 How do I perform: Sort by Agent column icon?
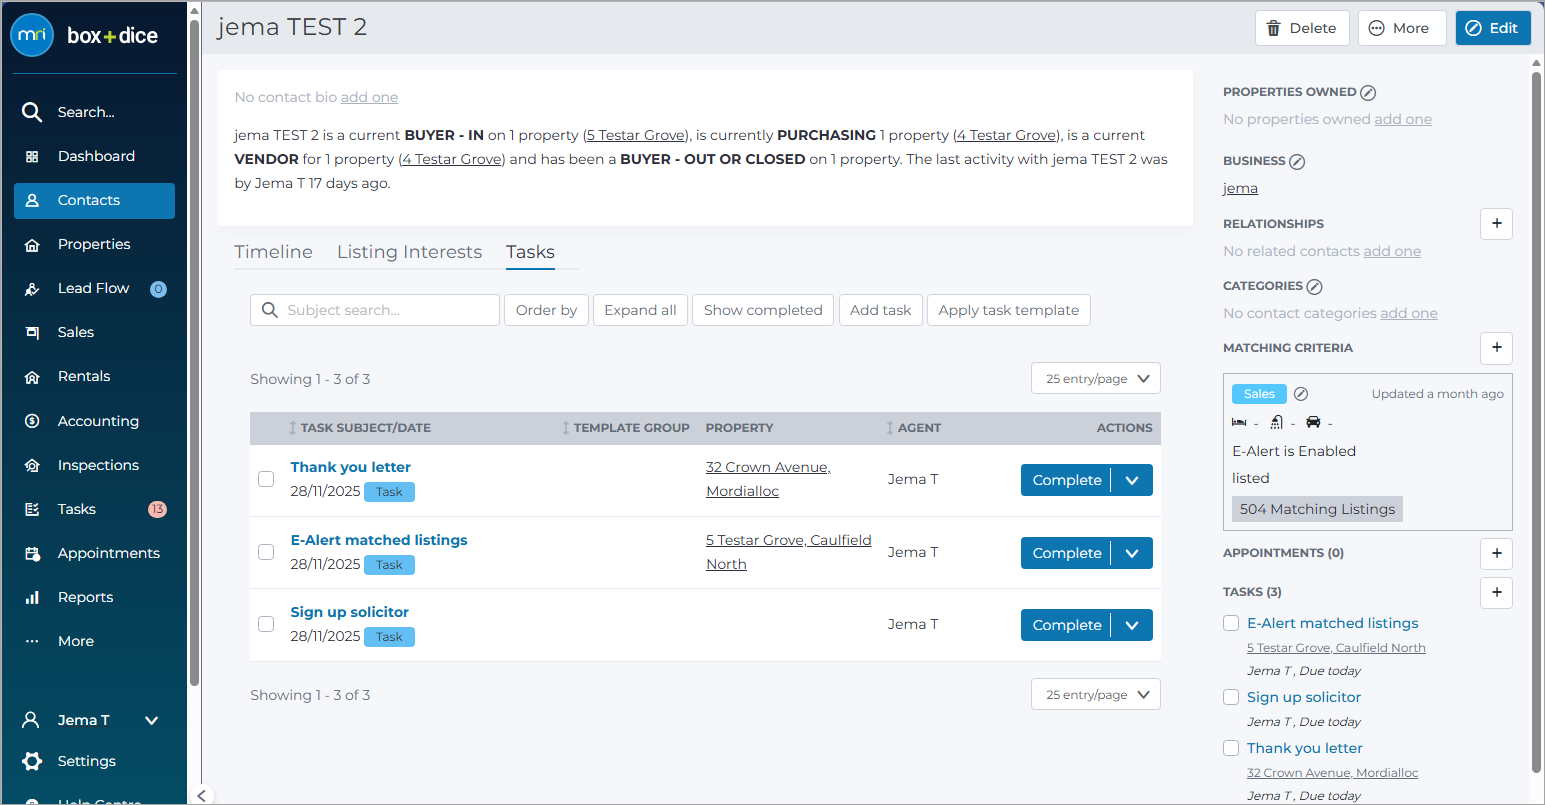(890, 428)
